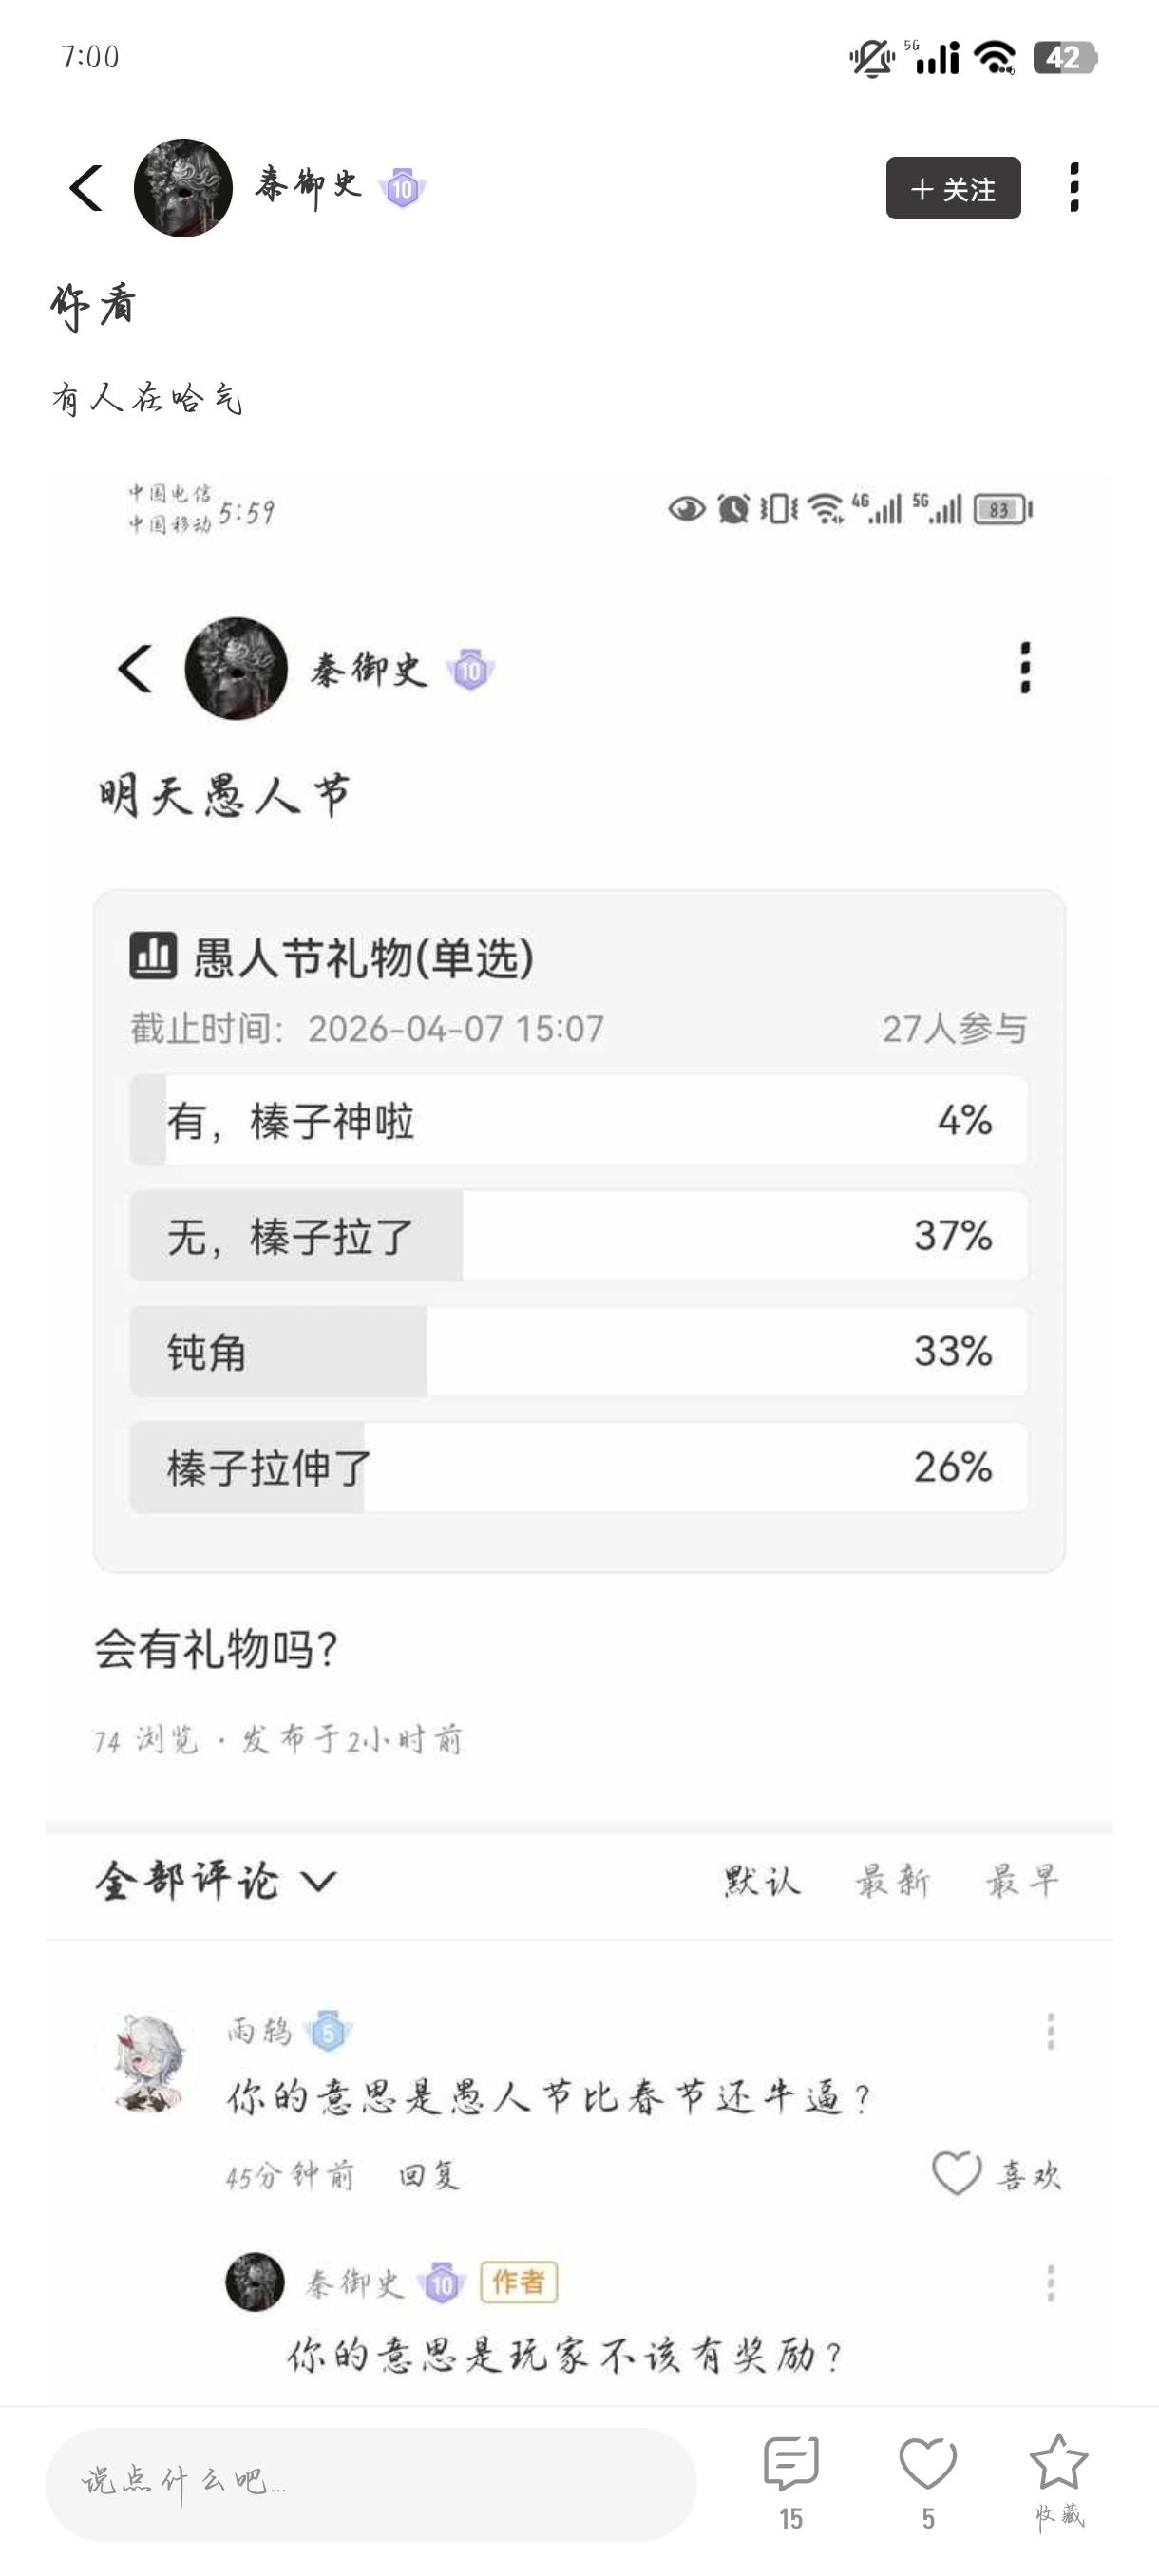Tap the 说点什么吧 comment input field

[370, 2483]
